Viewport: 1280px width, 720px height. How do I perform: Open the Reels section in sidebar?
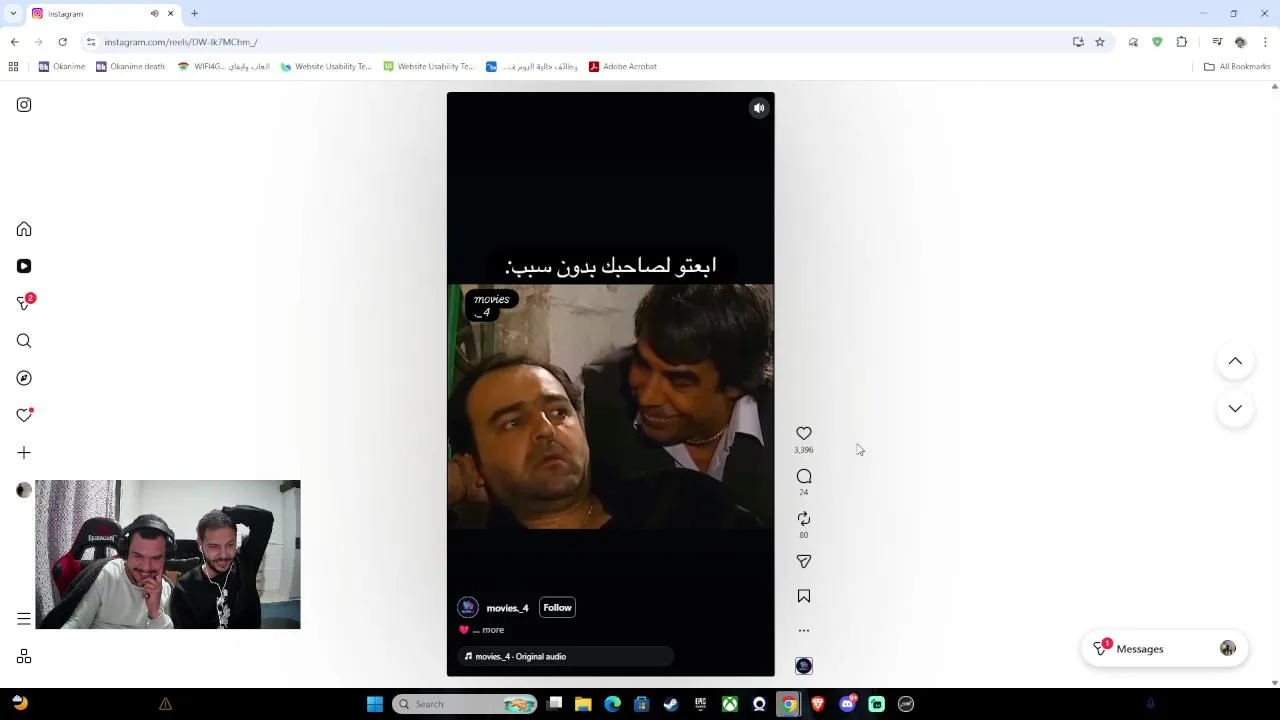point(24,266)
